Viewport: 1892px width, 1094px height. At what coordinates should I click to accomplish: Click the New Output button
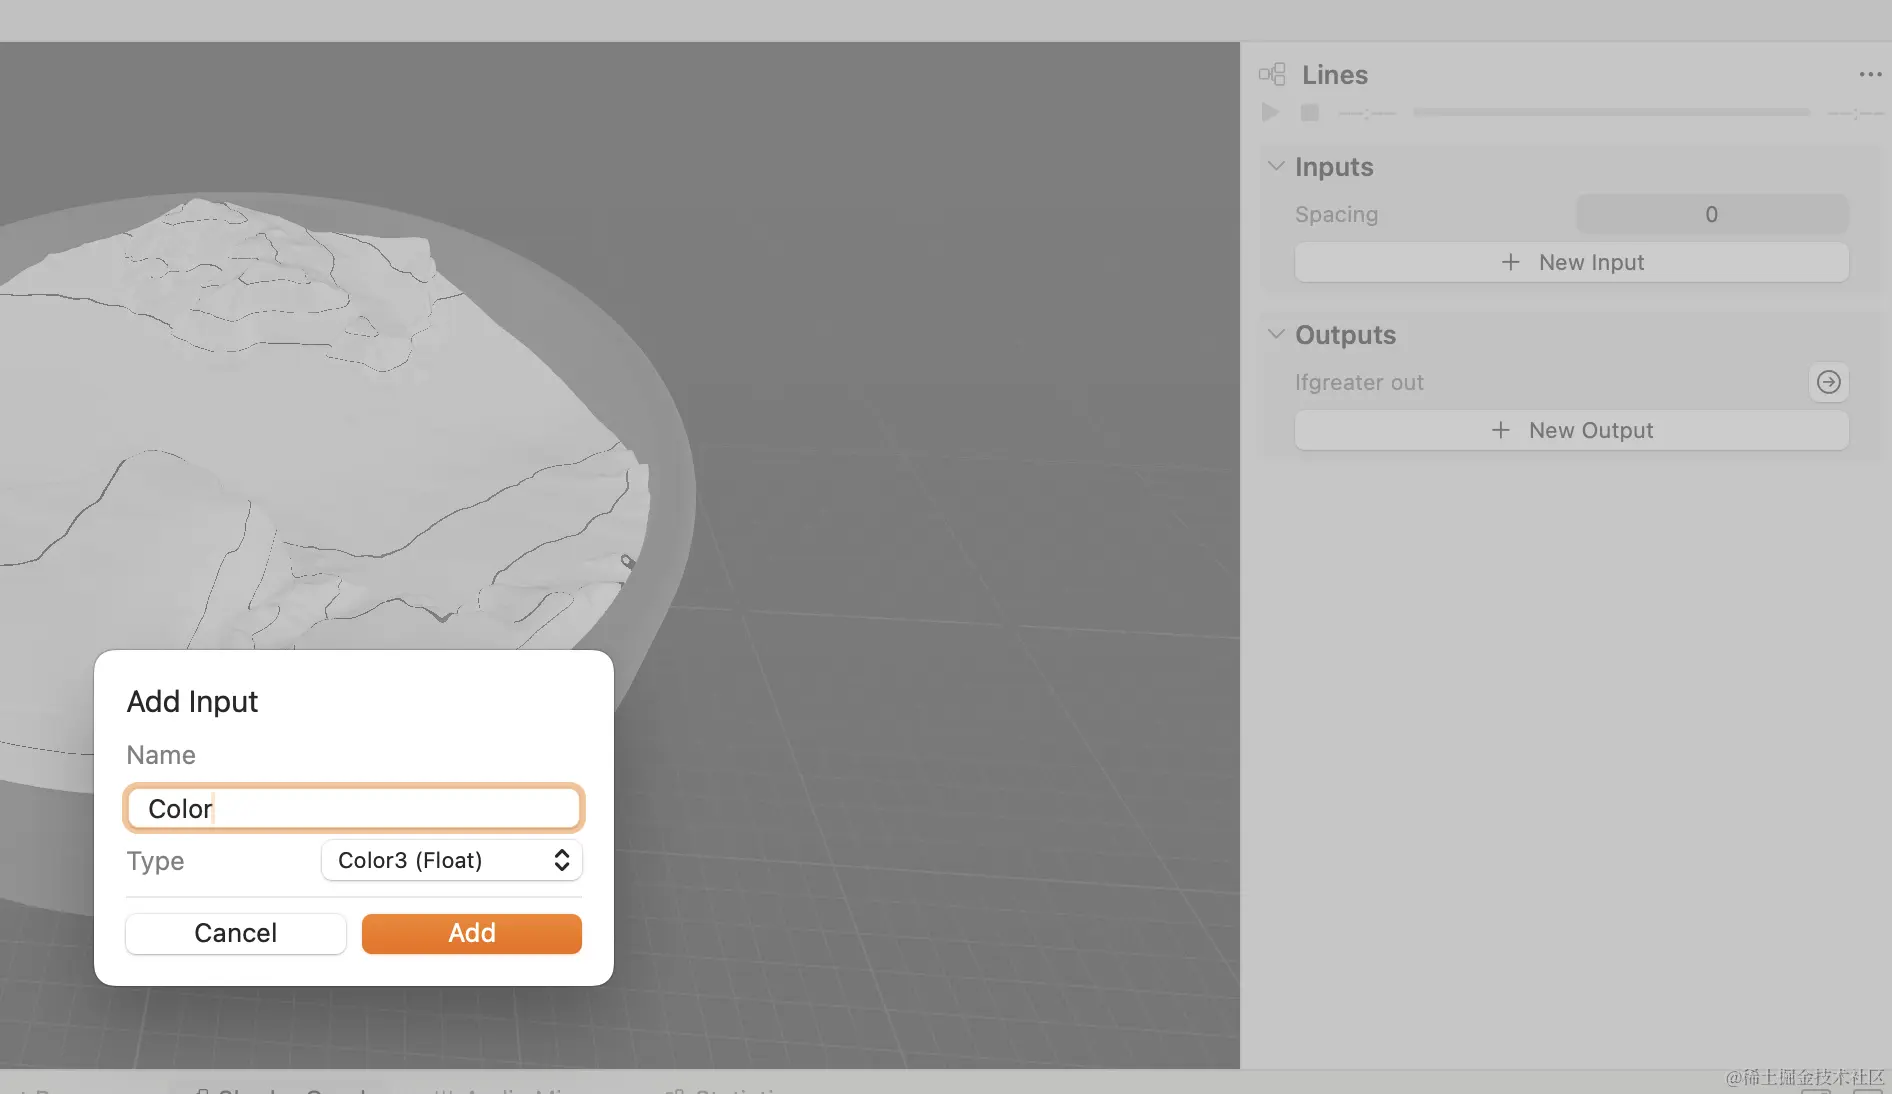click(x=1571, y=430)
